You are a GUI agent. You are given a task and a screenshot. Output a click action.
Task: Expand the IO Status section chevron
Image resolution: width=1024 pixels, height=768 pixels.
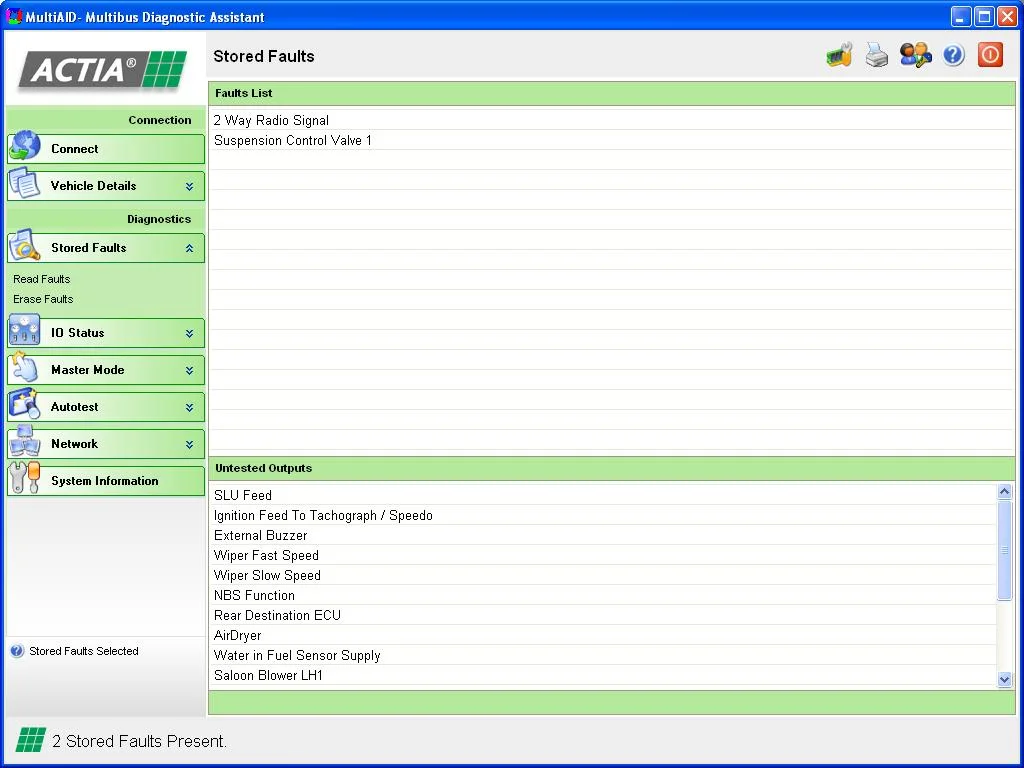(x=189, y=334)
